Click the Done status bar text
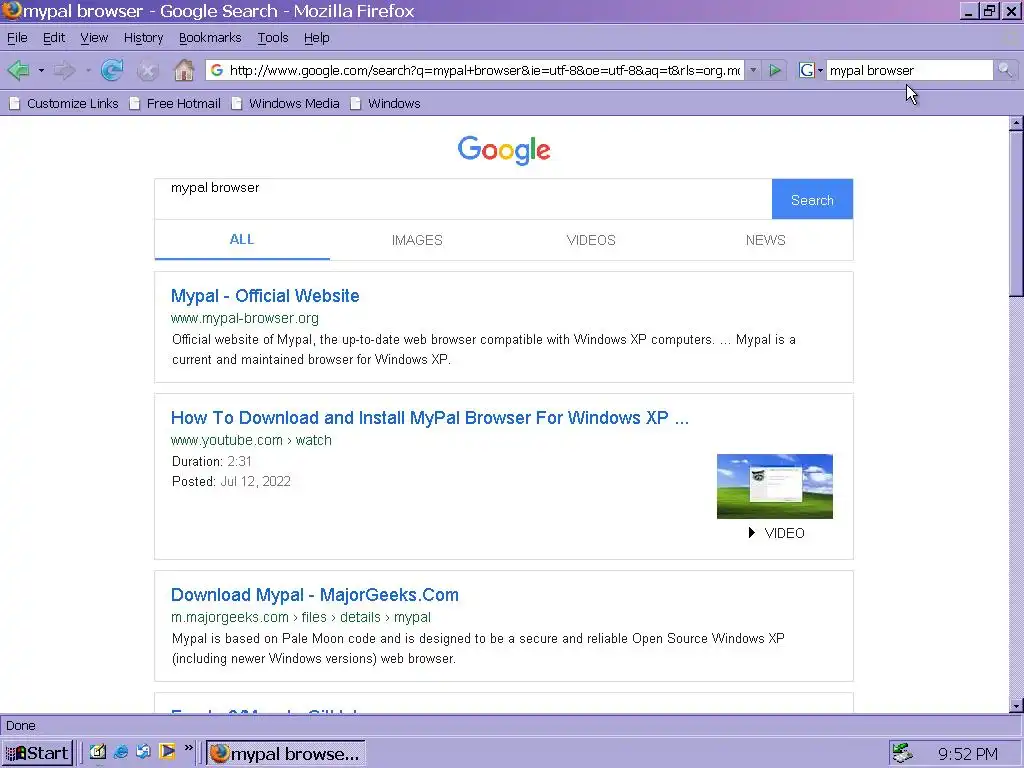 pos(21,726)
